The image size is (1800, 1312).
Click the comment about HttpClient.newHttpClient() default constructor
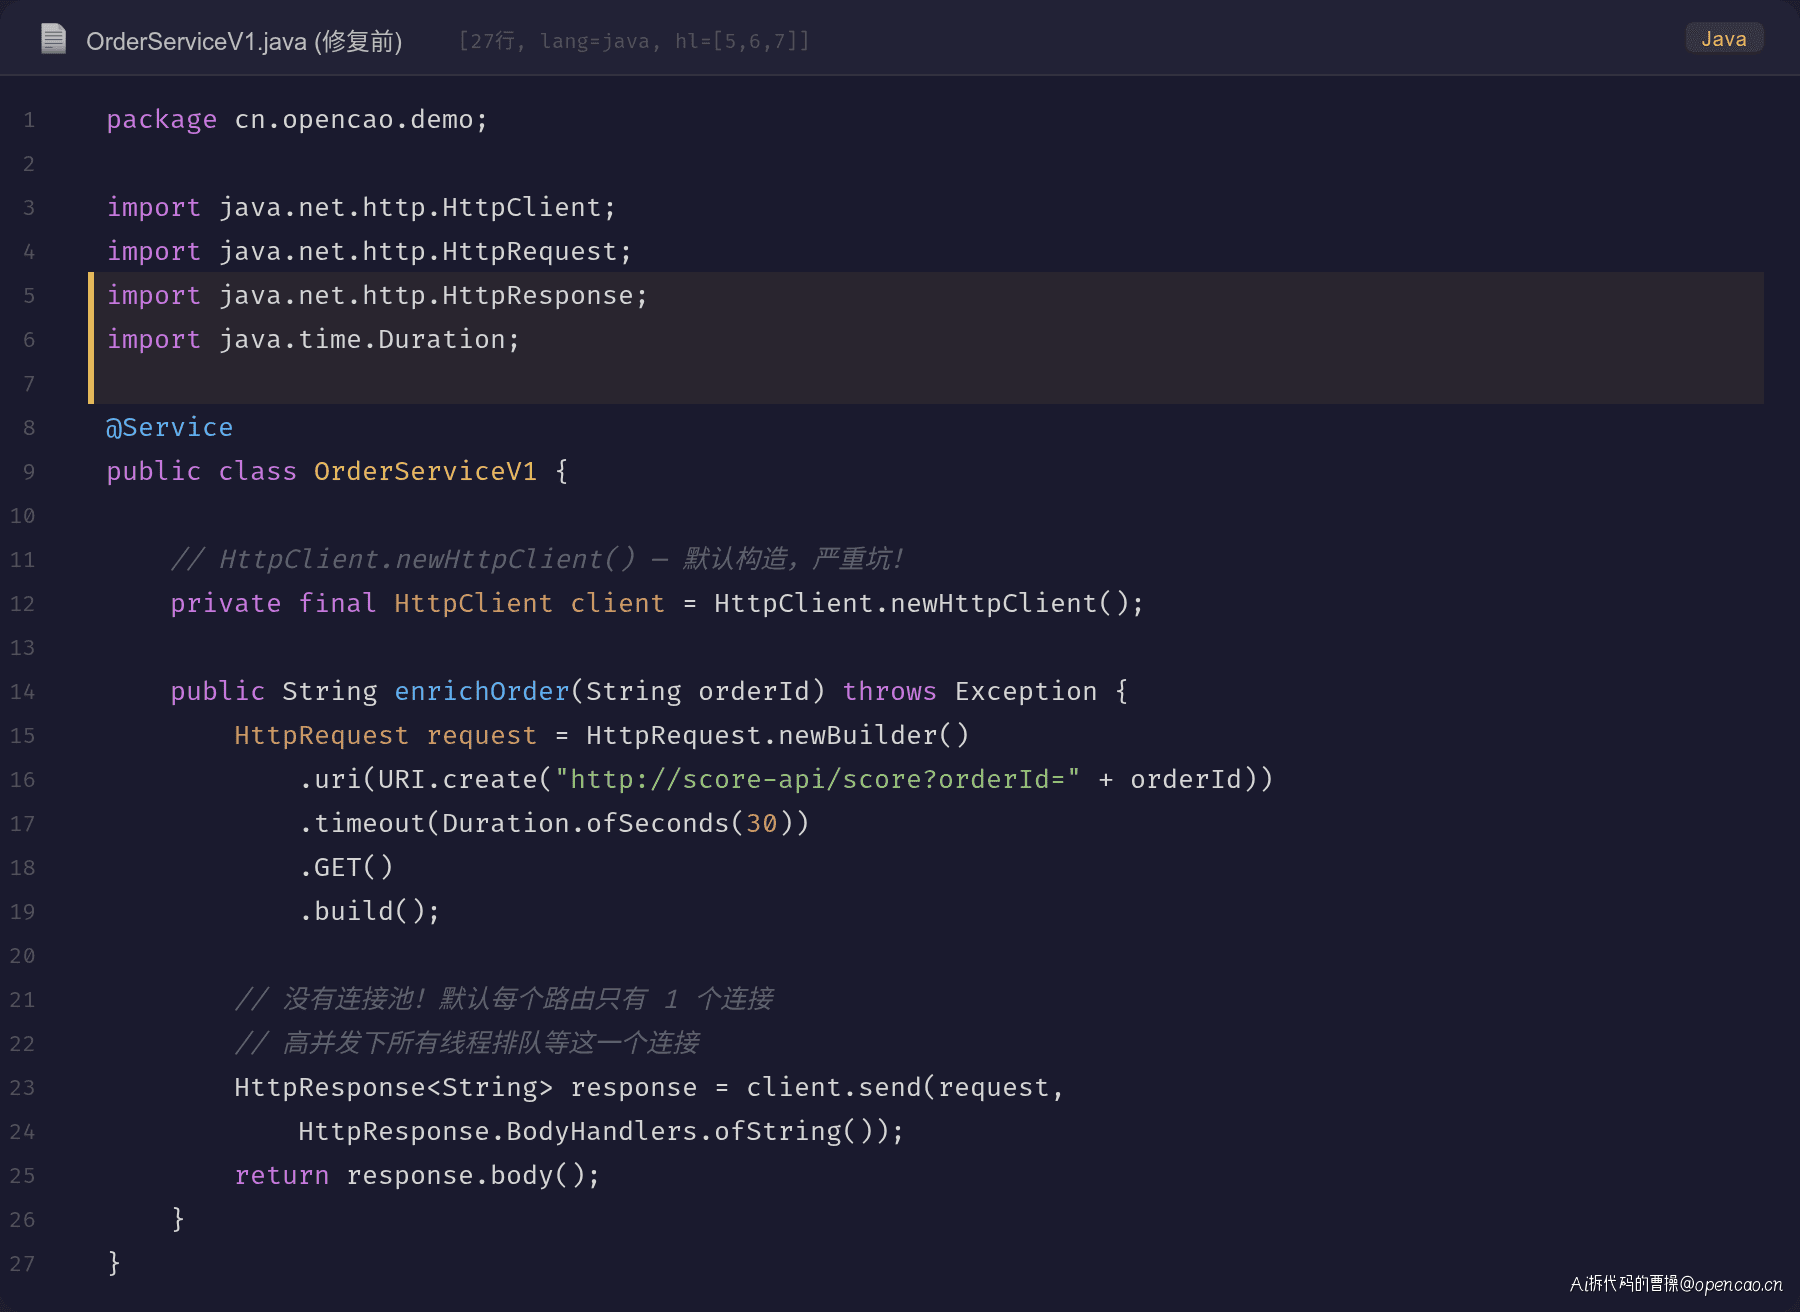click(x=537, y=559)
